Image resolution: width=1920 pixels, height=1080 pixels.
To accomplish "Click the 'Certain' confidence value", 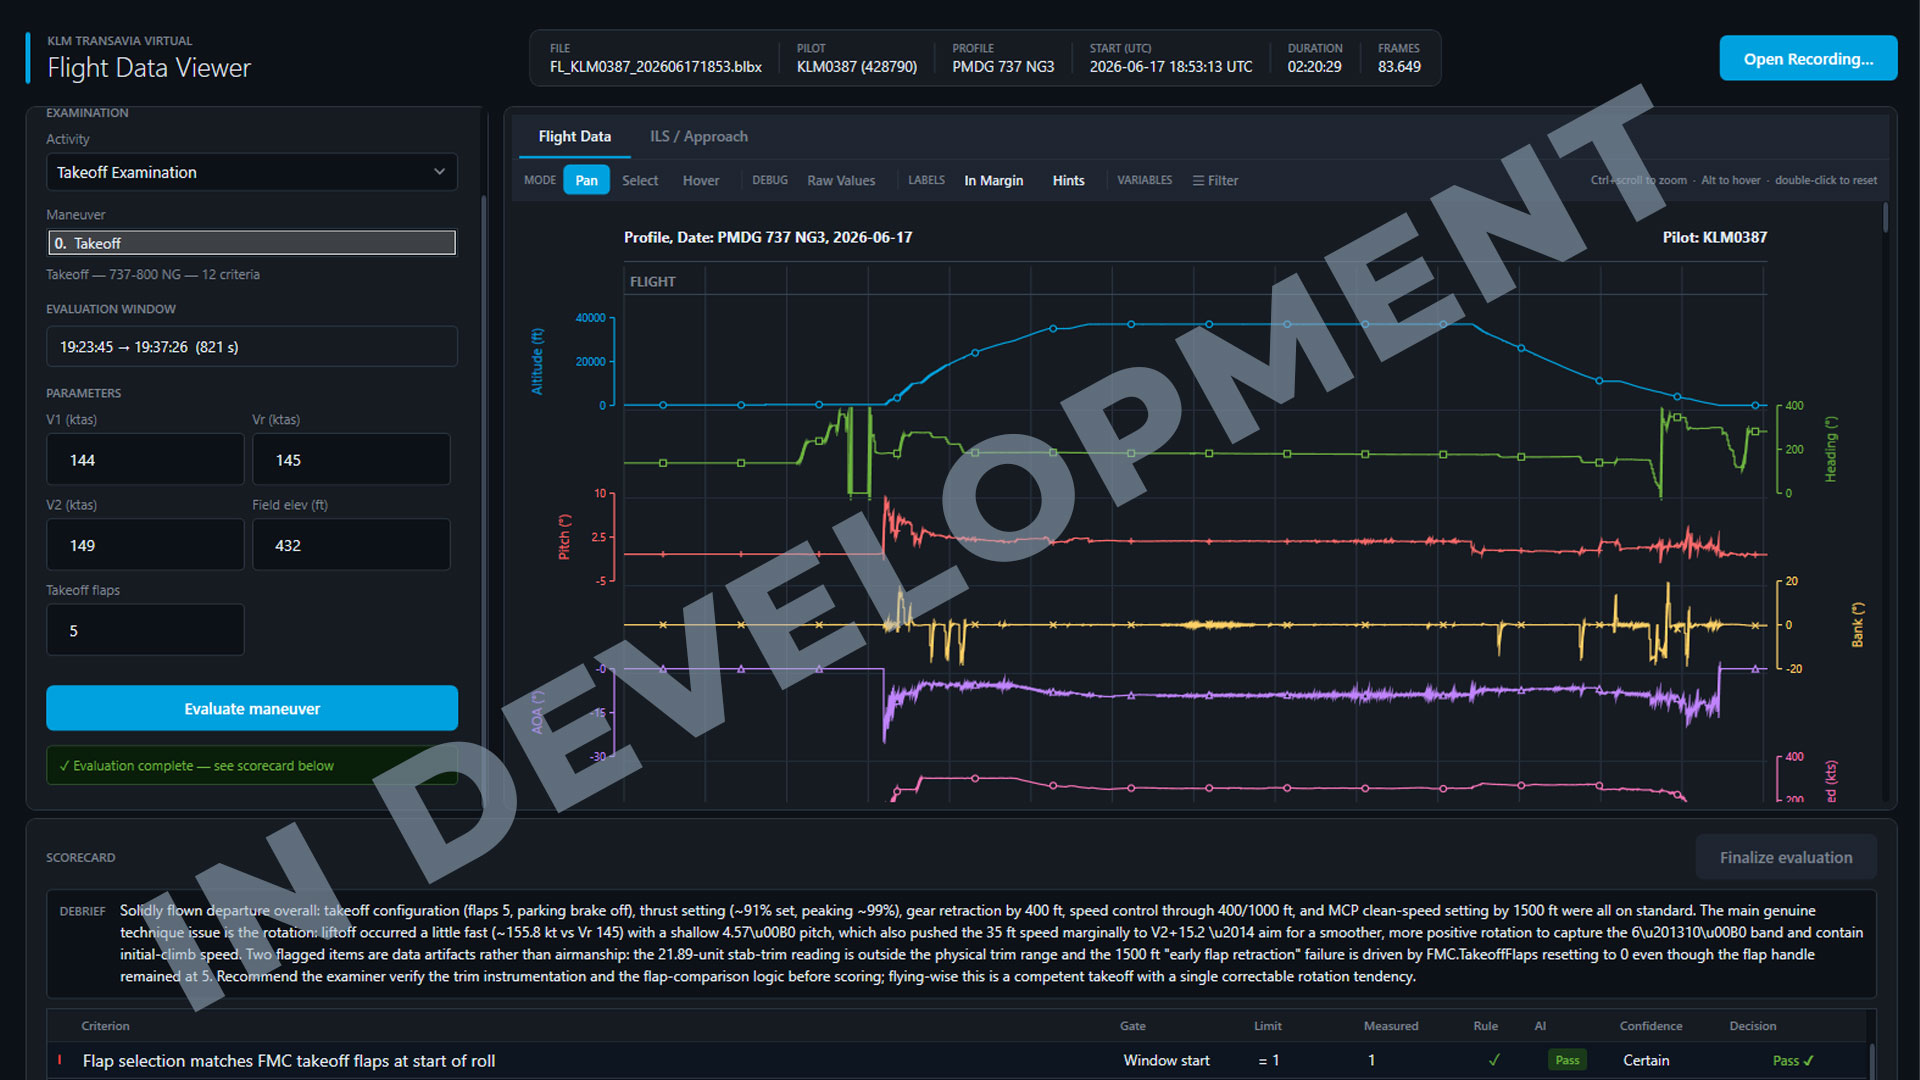I will 1646,1060.
